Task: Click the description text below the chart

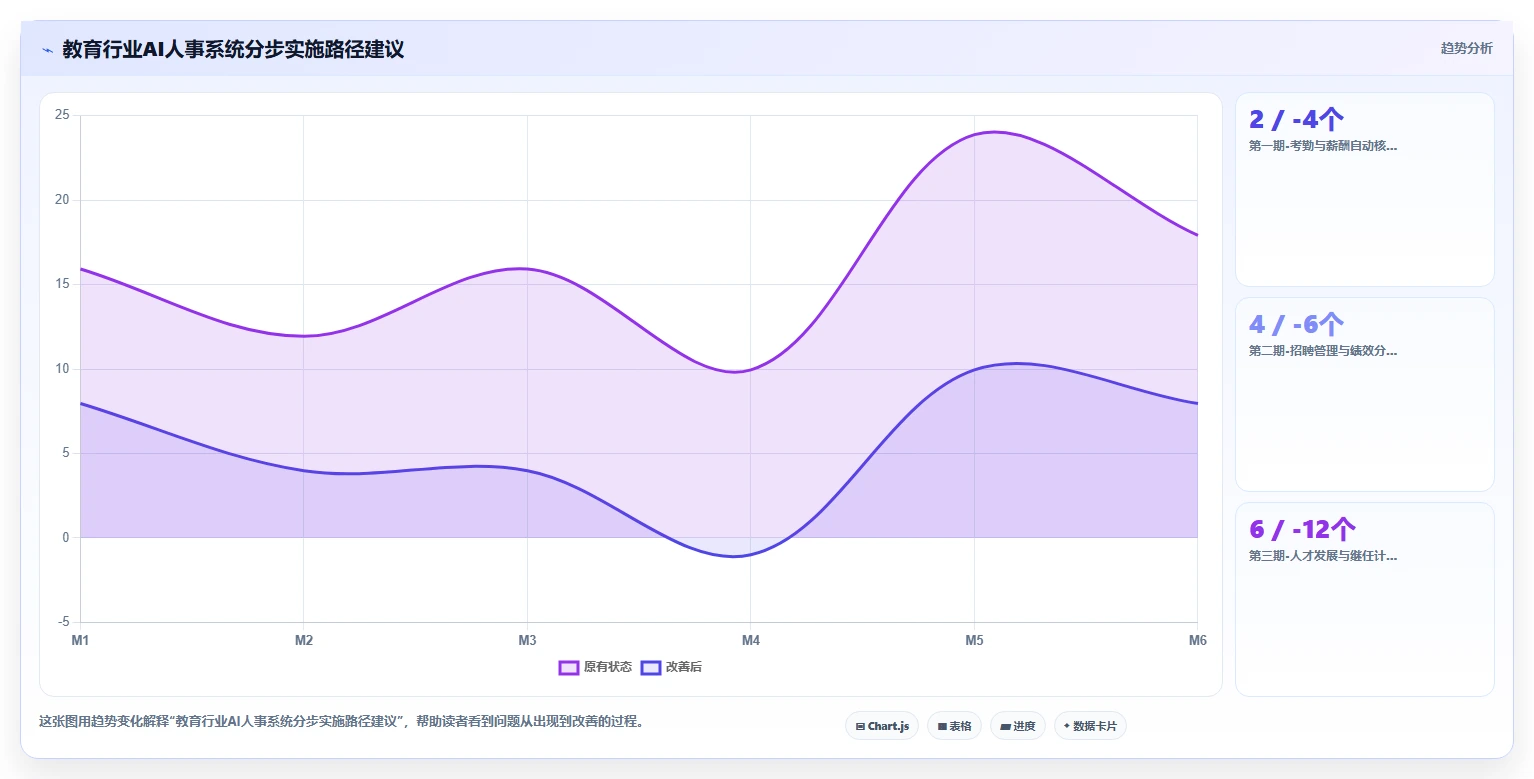Action: [341, 721]
